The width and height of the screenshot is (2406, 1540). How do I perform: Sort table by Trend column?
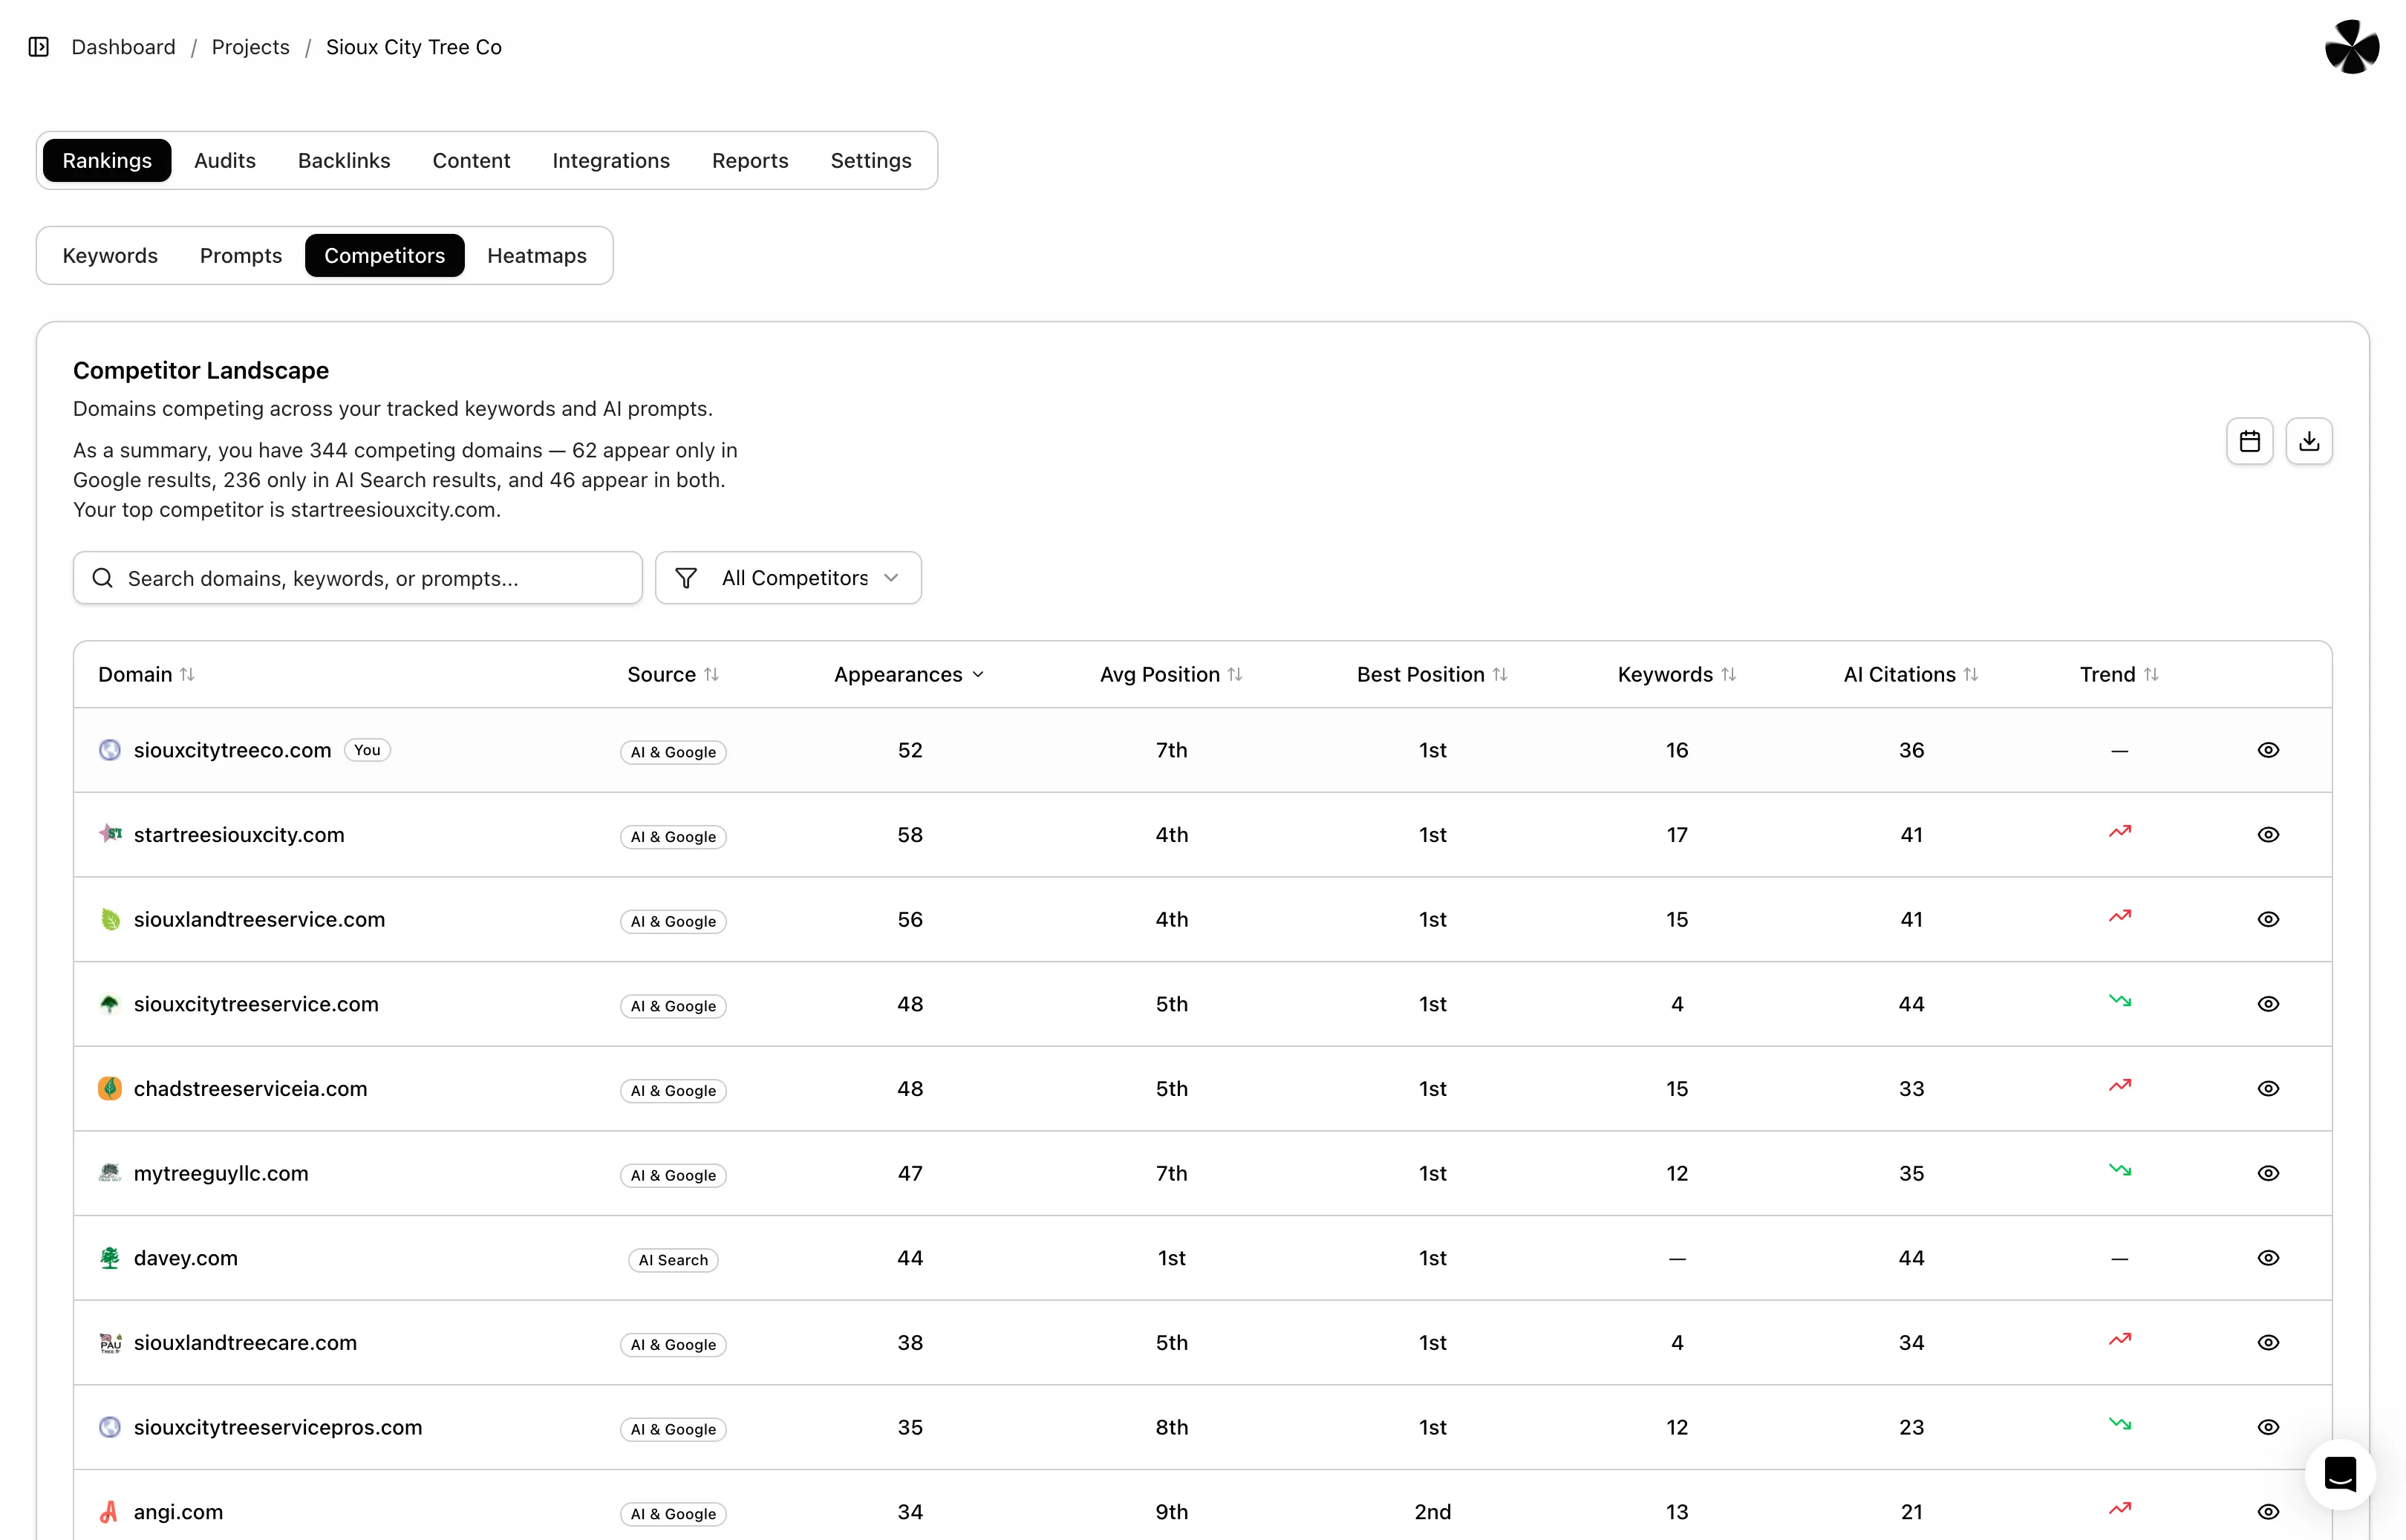[x=2119, y=675]
